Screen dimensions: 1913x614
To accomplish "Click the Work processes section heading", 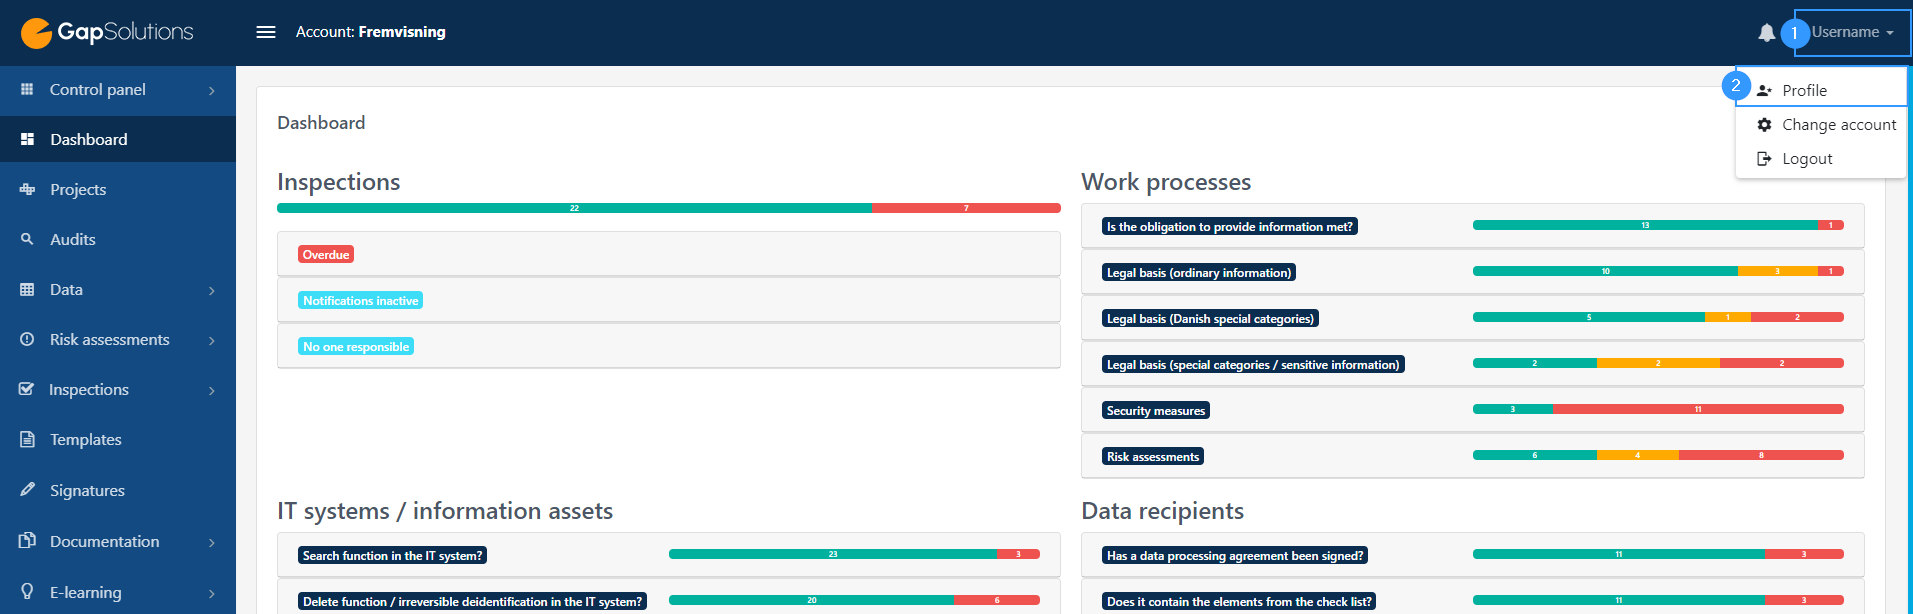I will pyautogui.click(x=1166, y=182).
